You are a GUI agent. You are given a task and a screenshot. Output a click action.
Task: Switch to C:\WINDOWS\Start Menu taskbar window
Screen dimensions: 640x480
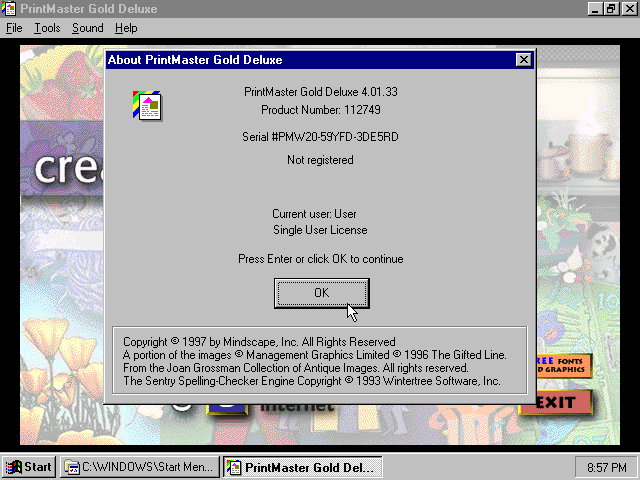click(x=140, y=467)
